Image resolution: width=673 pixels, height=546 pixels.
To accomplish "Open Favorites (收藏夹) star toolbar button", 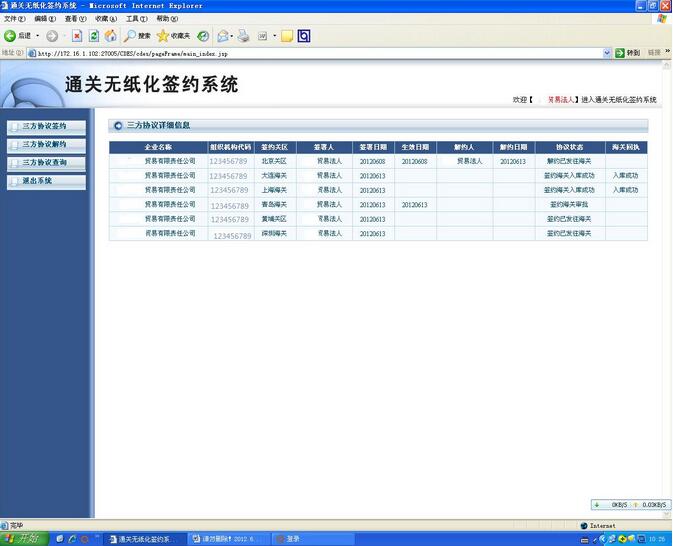I will click(173, 36).
